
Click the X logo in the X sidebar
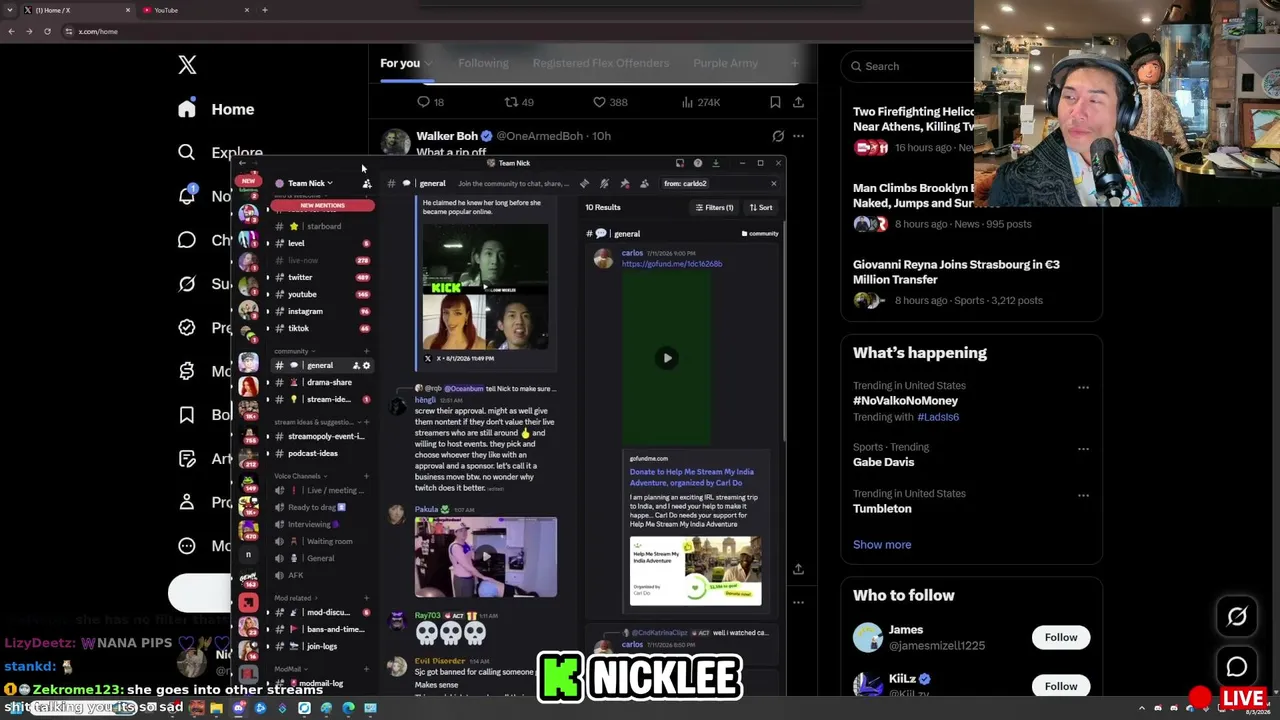187,65
